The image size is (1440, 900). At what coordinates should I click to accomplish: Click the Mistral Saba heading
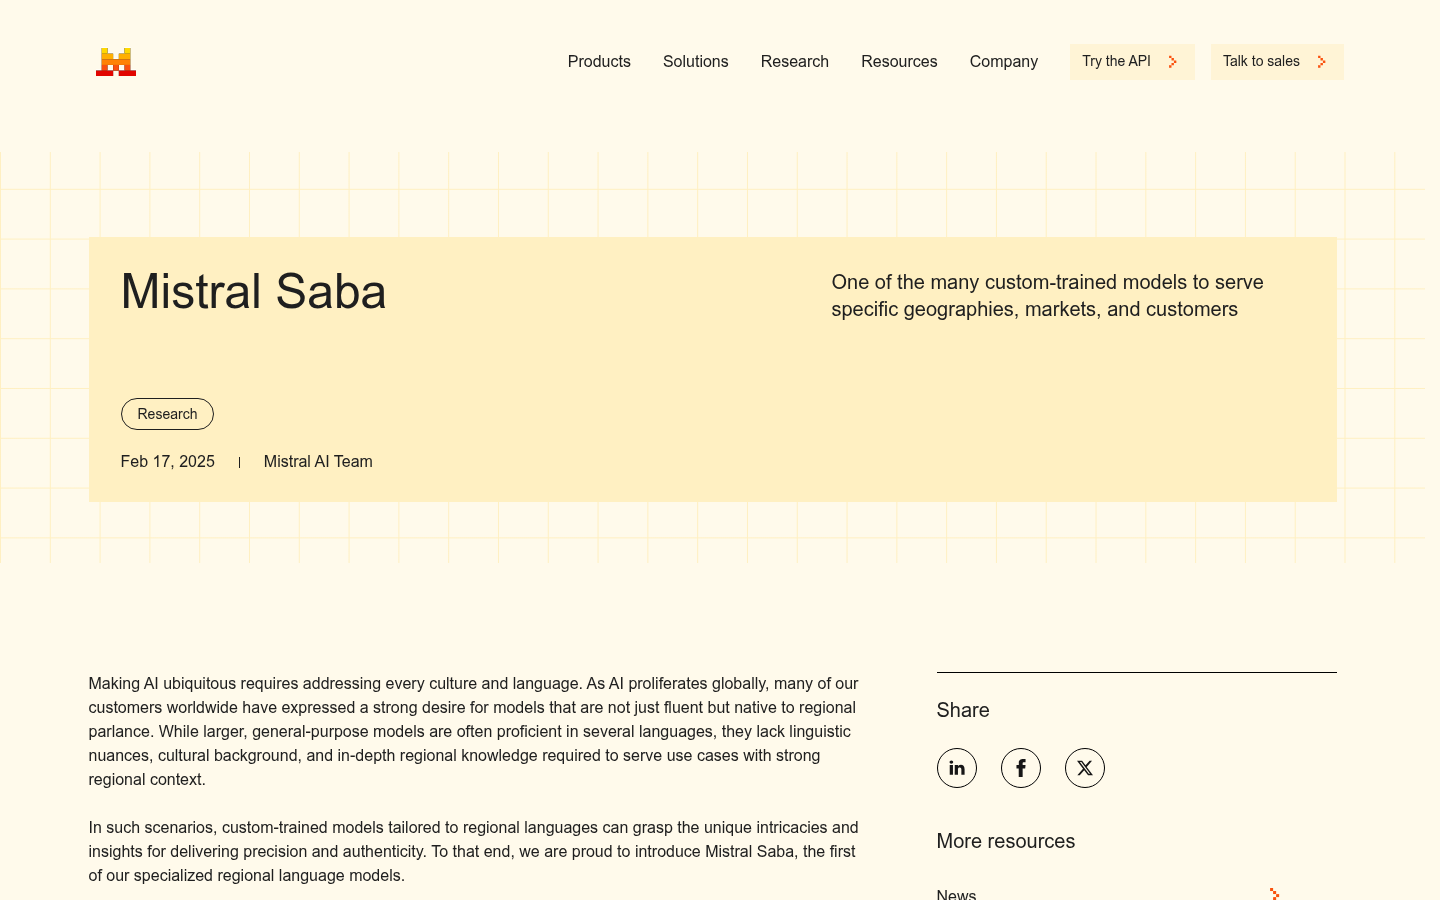pyautogui.click(x=253, y=292)
